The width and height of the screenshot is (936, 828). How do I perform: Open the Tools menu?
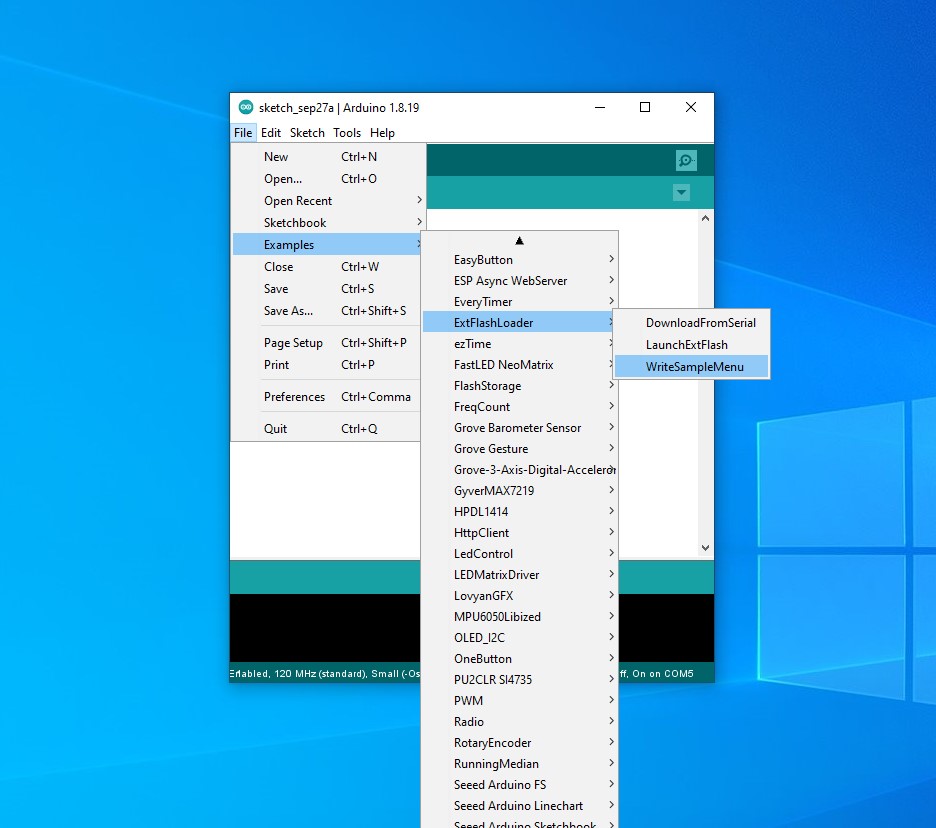347,133
